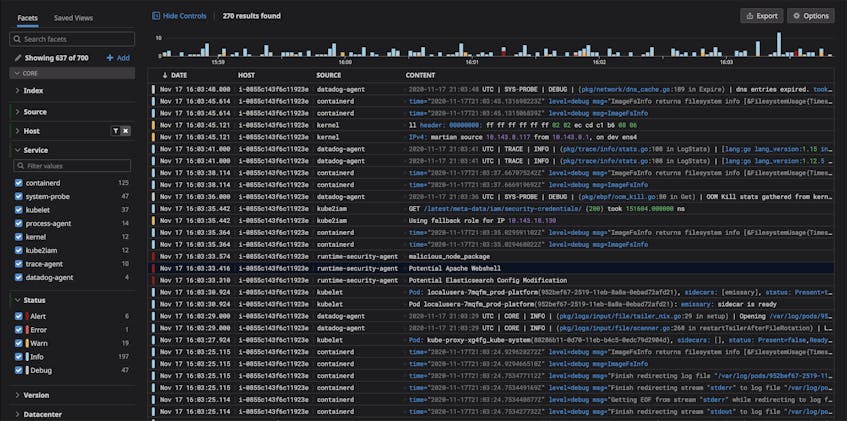
Task: Click the Export download icon
Action: coord(749,16)
